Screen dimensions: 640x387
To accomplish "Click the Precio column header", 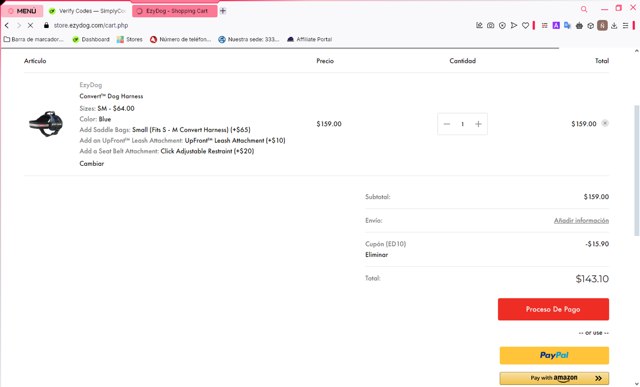I will pos(325,61).
